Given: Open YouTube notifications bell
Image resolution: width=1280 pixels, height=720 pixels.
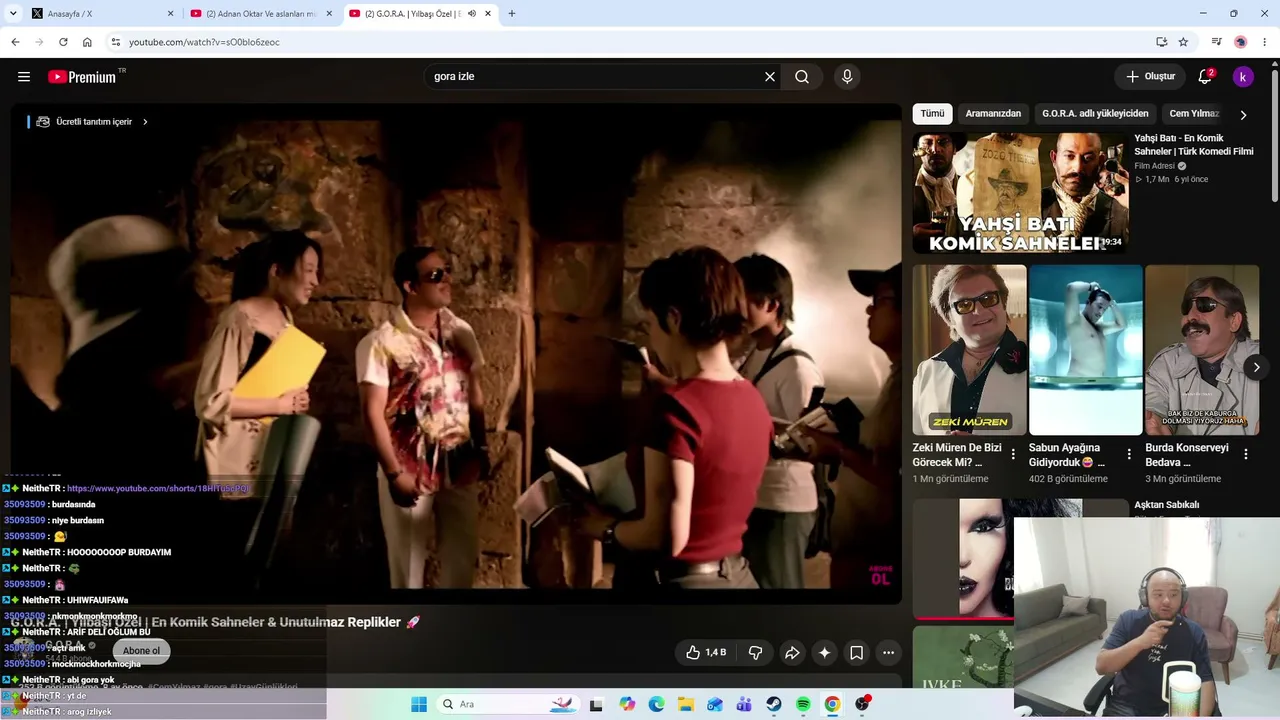Looking at the screenshot, I should 1205,77.
